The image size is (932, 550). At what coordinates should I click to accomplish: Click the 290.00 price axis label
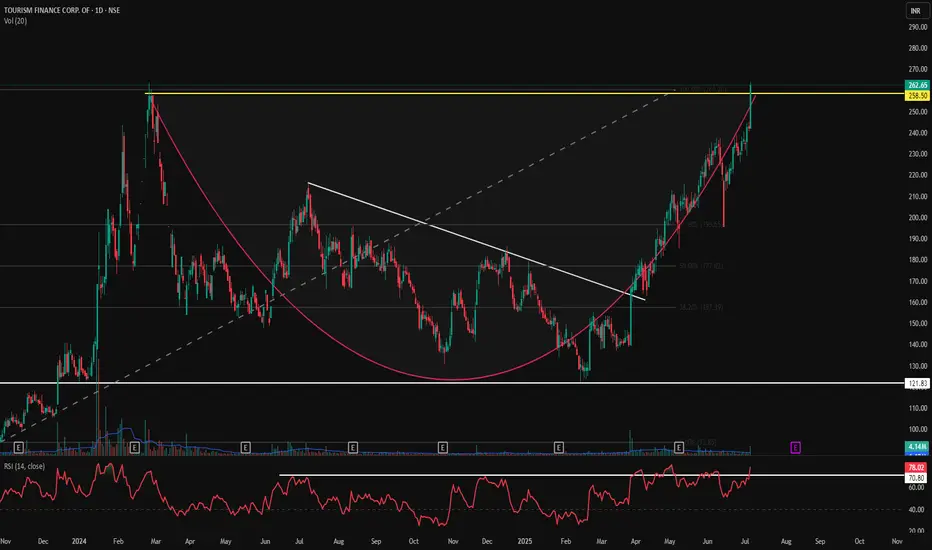[x=917, y=27]
